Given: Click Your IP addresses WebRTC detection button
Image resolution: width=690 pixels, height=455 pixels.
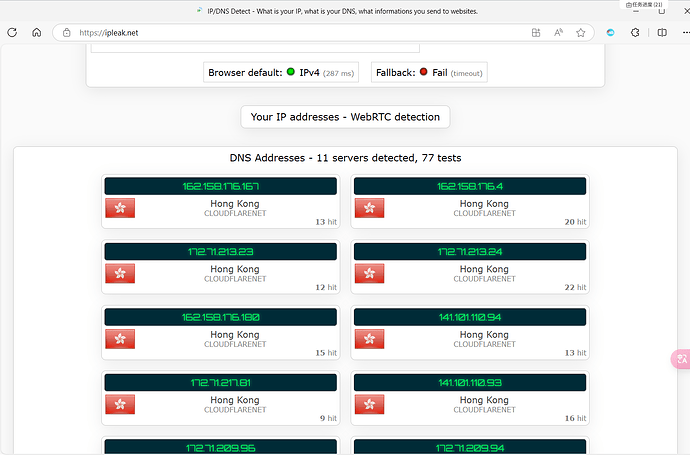Looking at the screenshot, I should [x=345, y=117].
